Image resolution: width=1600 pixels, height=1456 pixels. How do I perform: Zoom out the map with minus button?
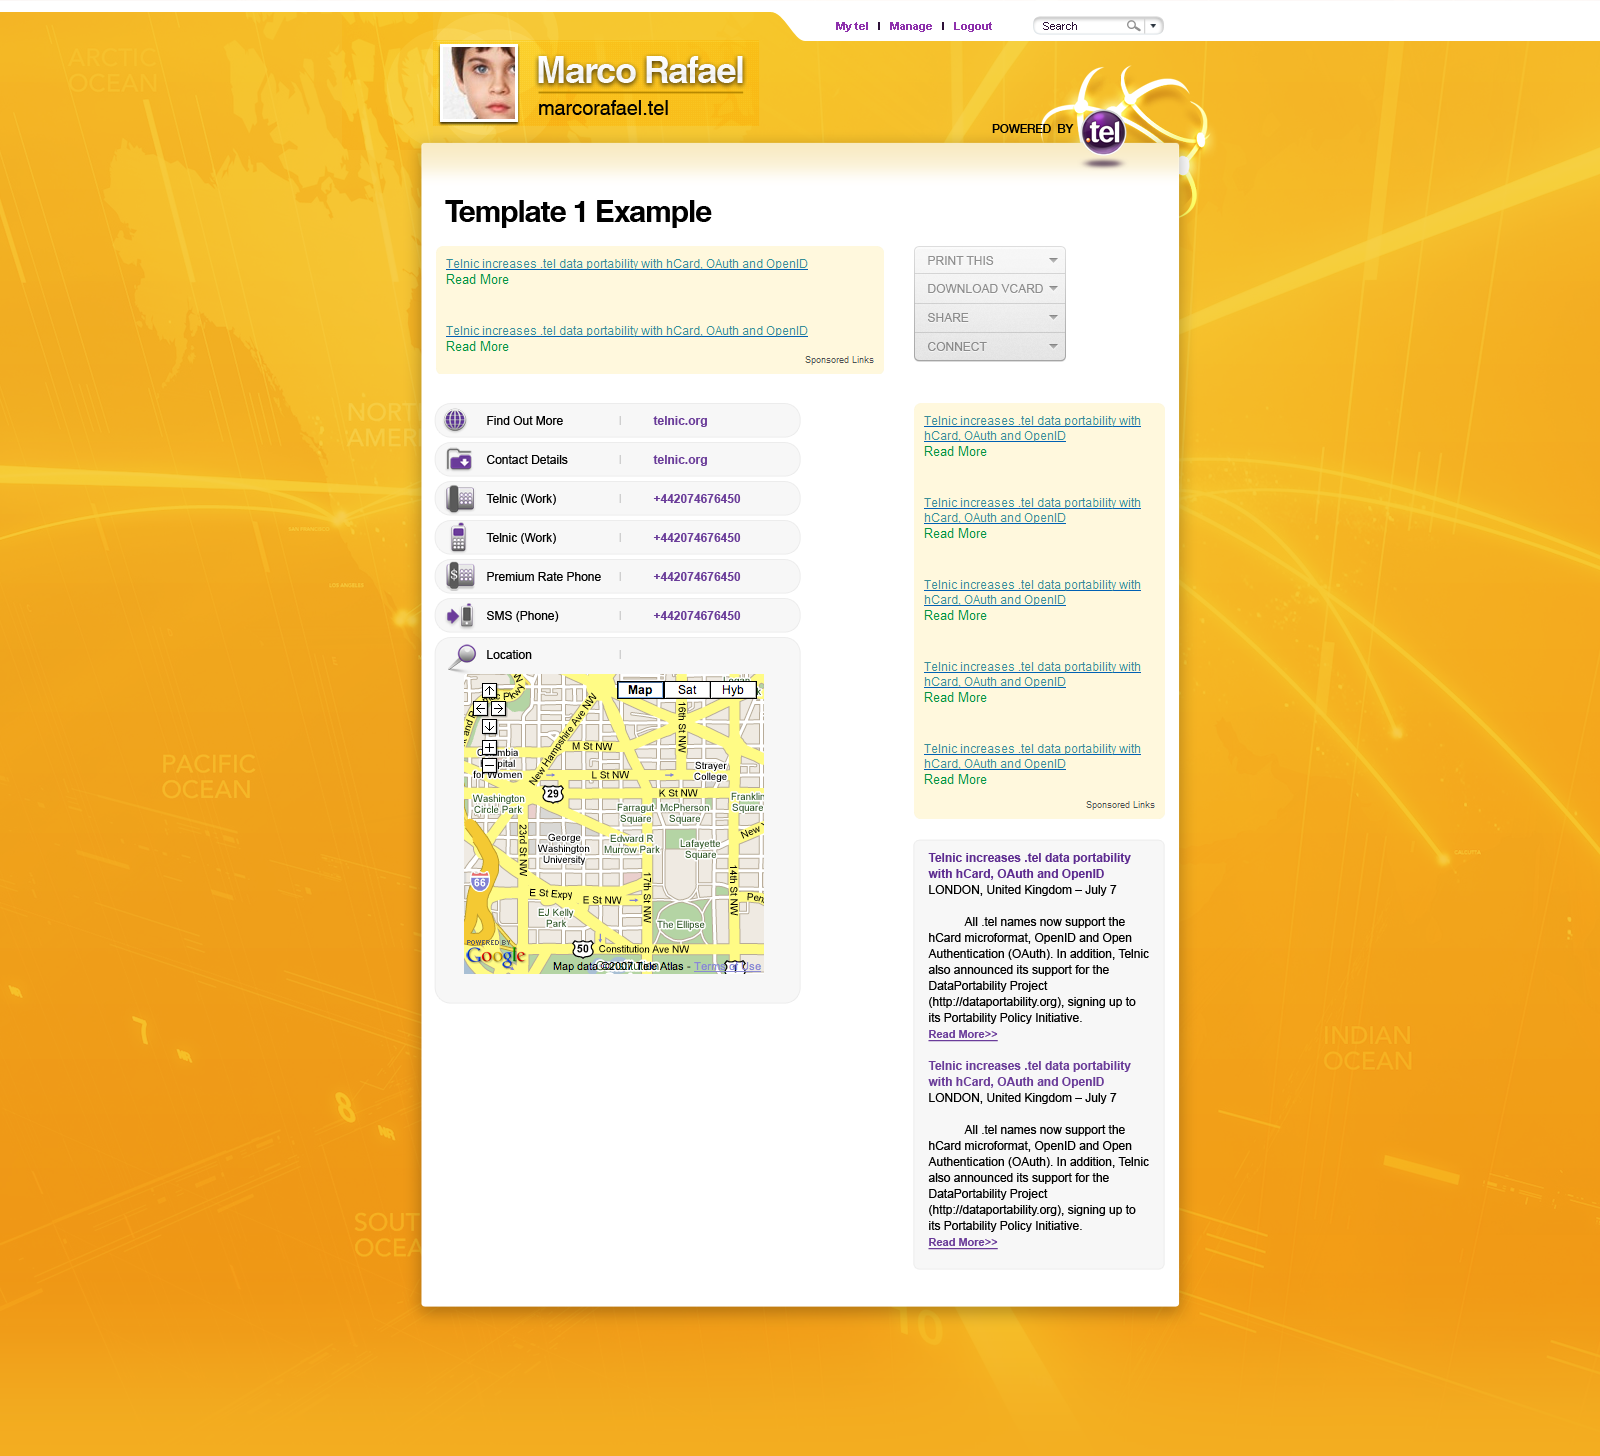pos(489,764)
